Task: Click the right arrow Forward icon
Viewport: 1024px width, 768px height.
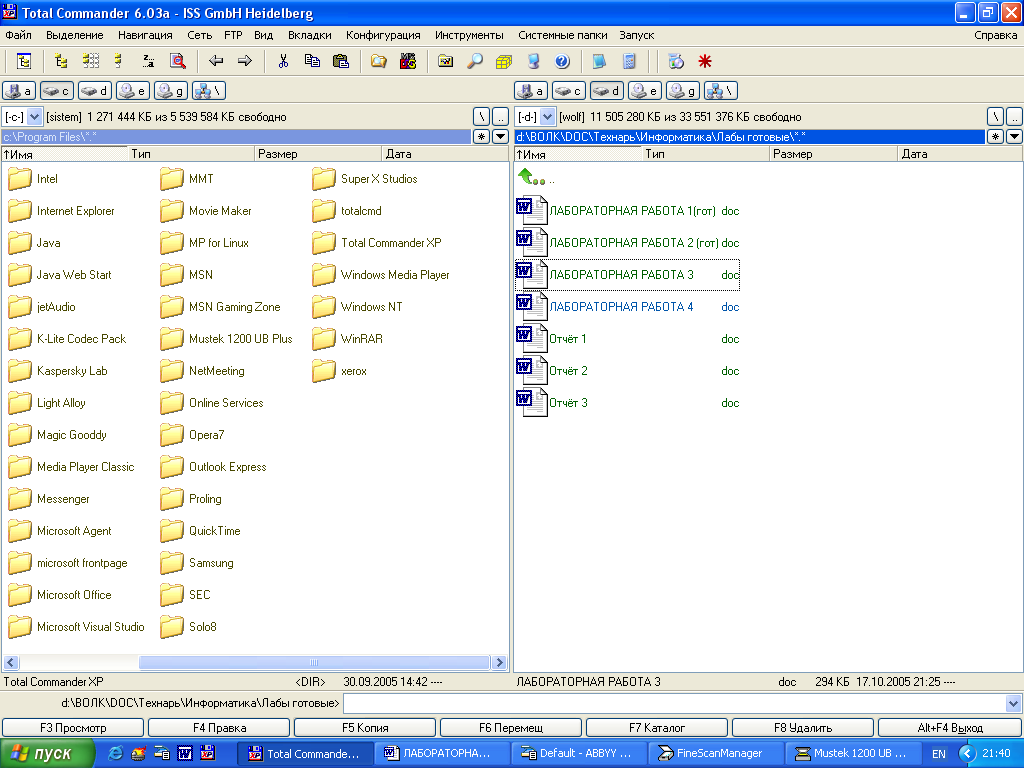Action: point(245,61)
